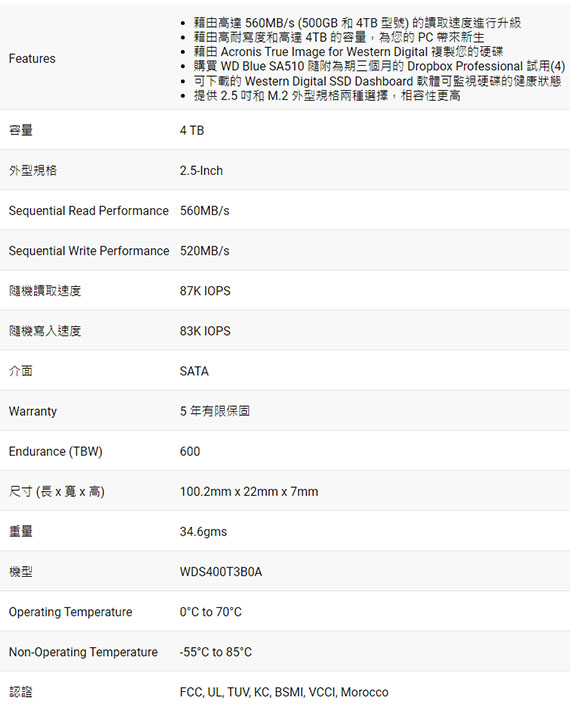The height and width of the screenshot is (704, 570).
Task: Select the 高耐寫度 and 4TB capacity bullet
Action: (x=339, y=37)
